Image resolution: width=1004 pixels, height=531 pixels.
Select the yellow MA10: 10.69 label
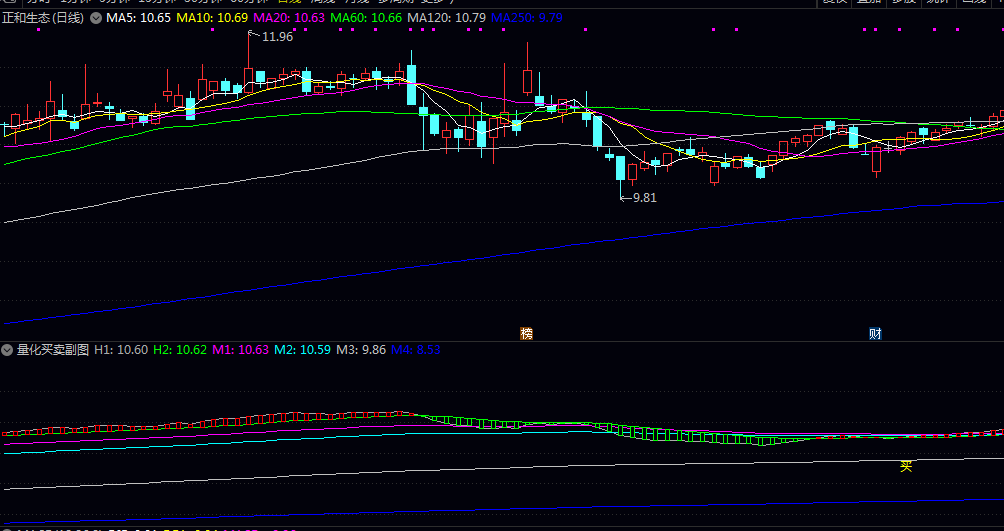(211, 18)
